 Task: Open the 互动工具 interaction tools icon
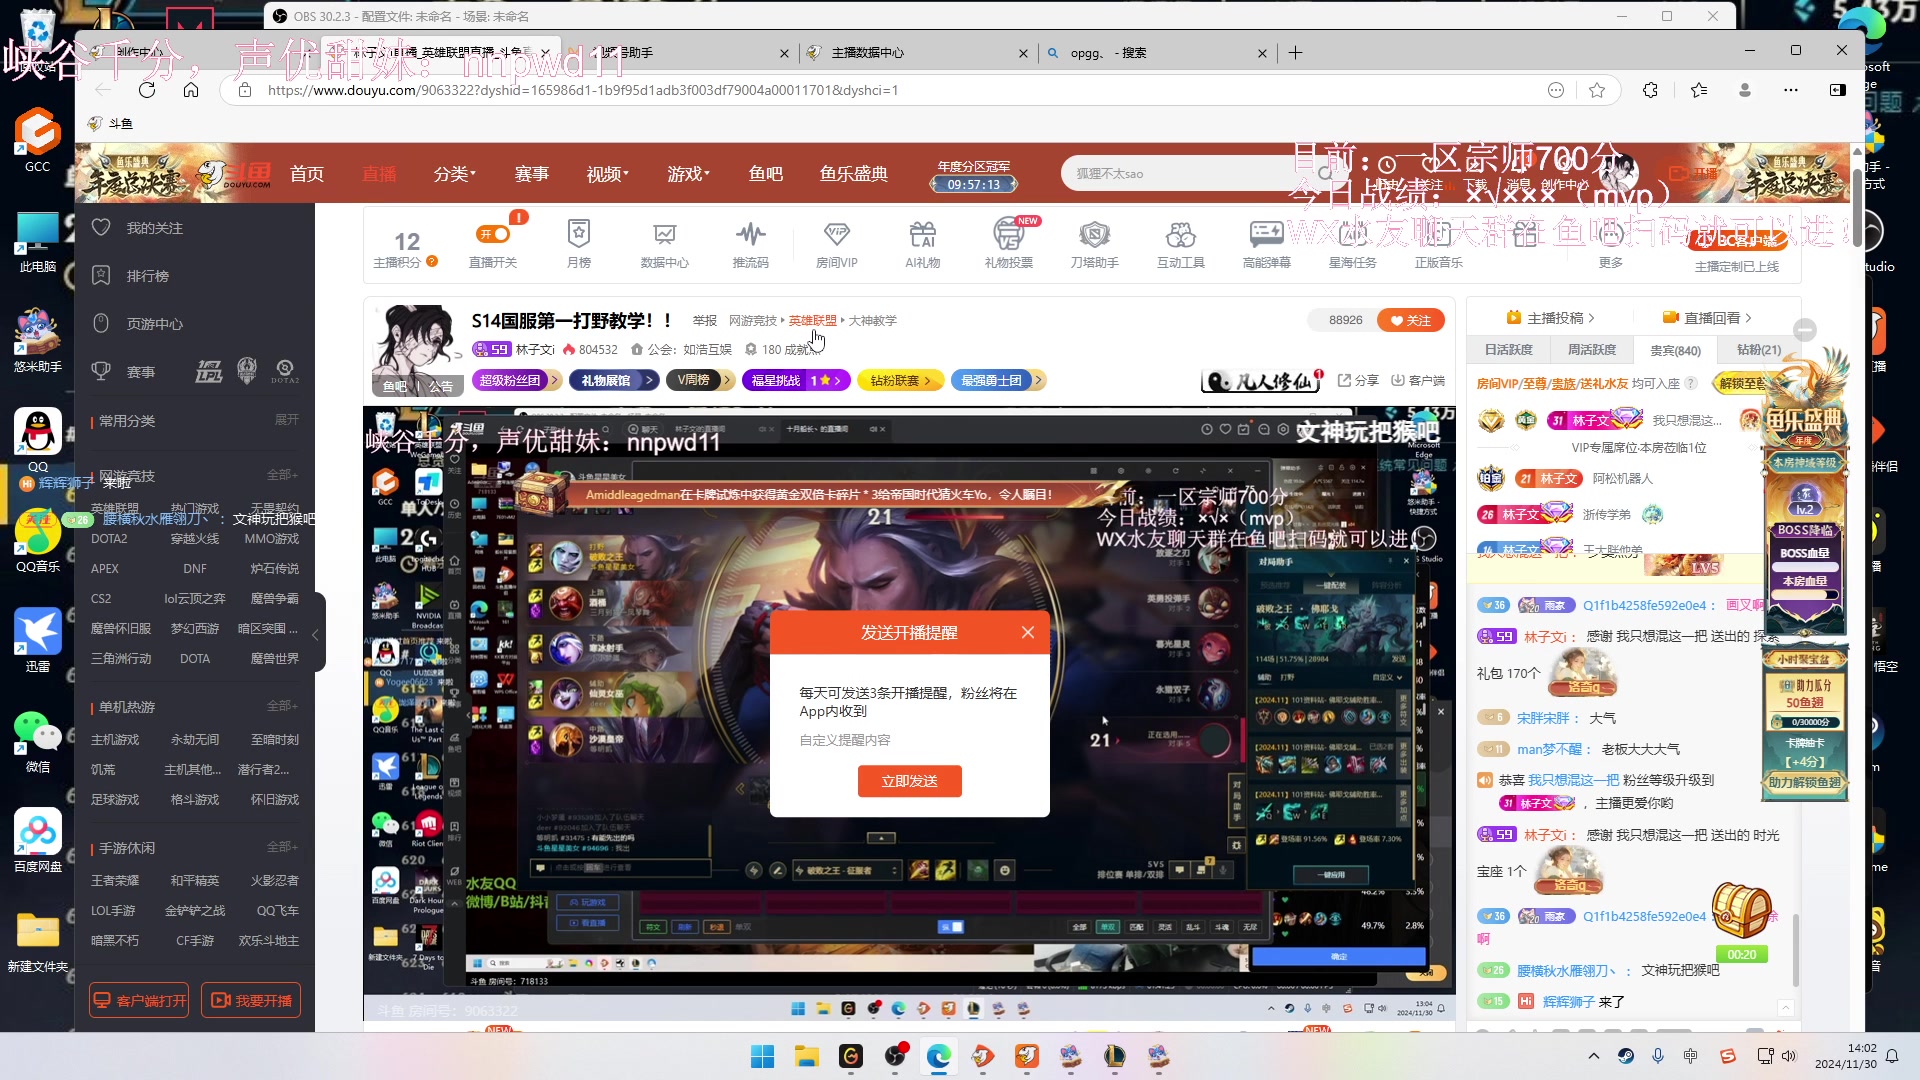pyautogui.click(x=1181, y=243)
